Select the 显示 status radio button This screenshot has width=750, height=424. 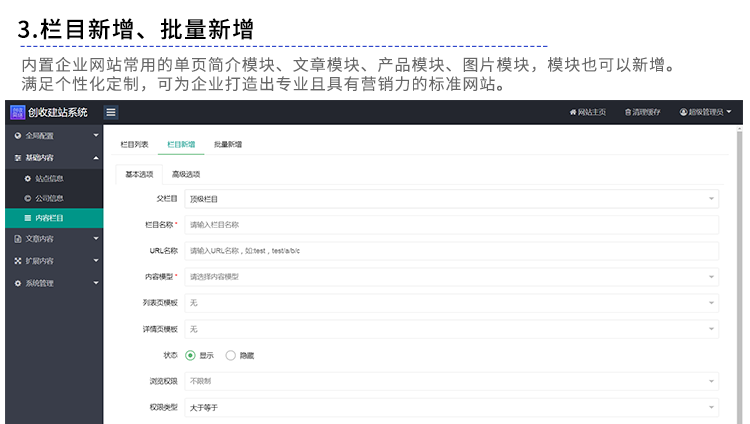click(190, 355)
